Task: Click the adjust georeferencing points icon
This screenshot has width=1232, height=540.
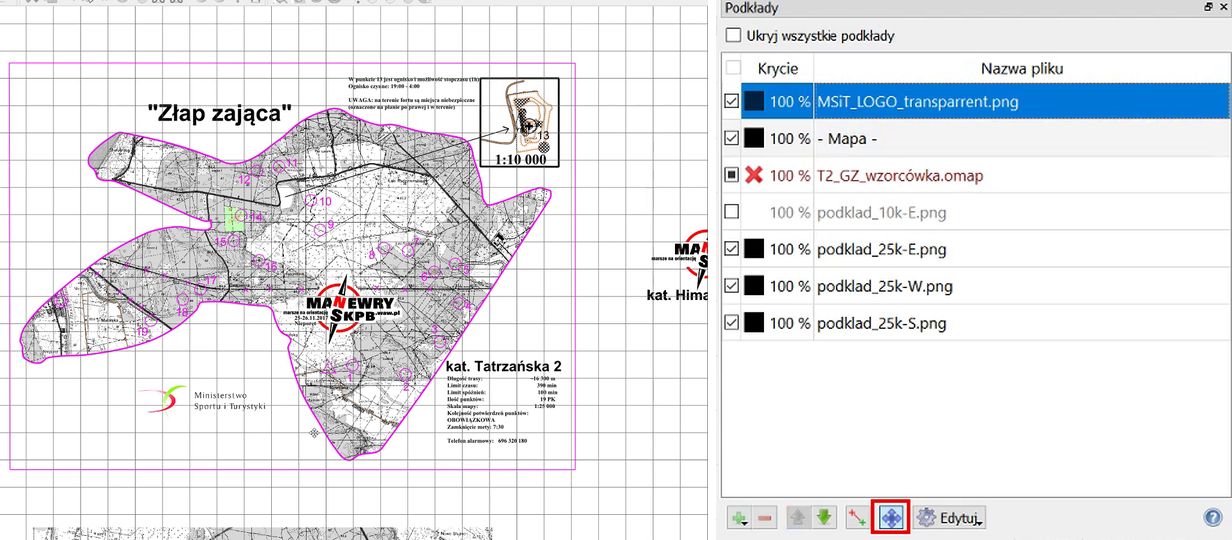Action: (855, 518)
